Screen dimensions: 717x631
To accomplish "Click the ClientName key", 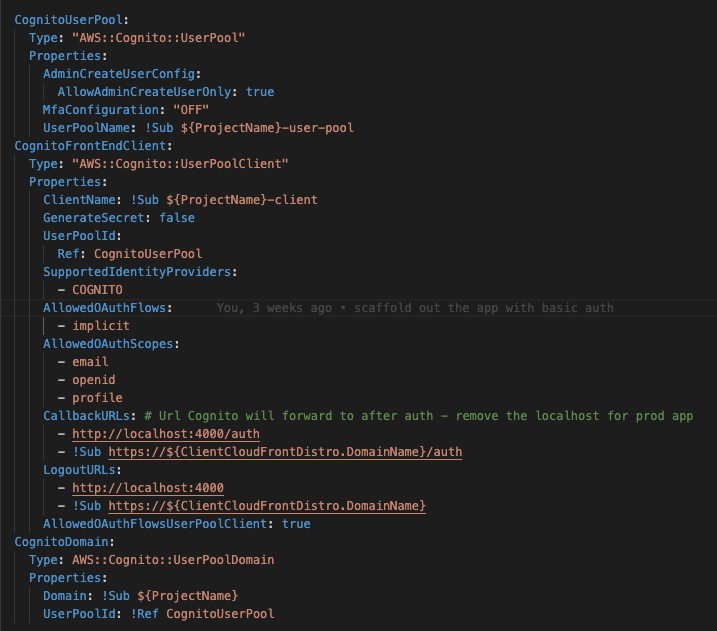I will point(79,200).
